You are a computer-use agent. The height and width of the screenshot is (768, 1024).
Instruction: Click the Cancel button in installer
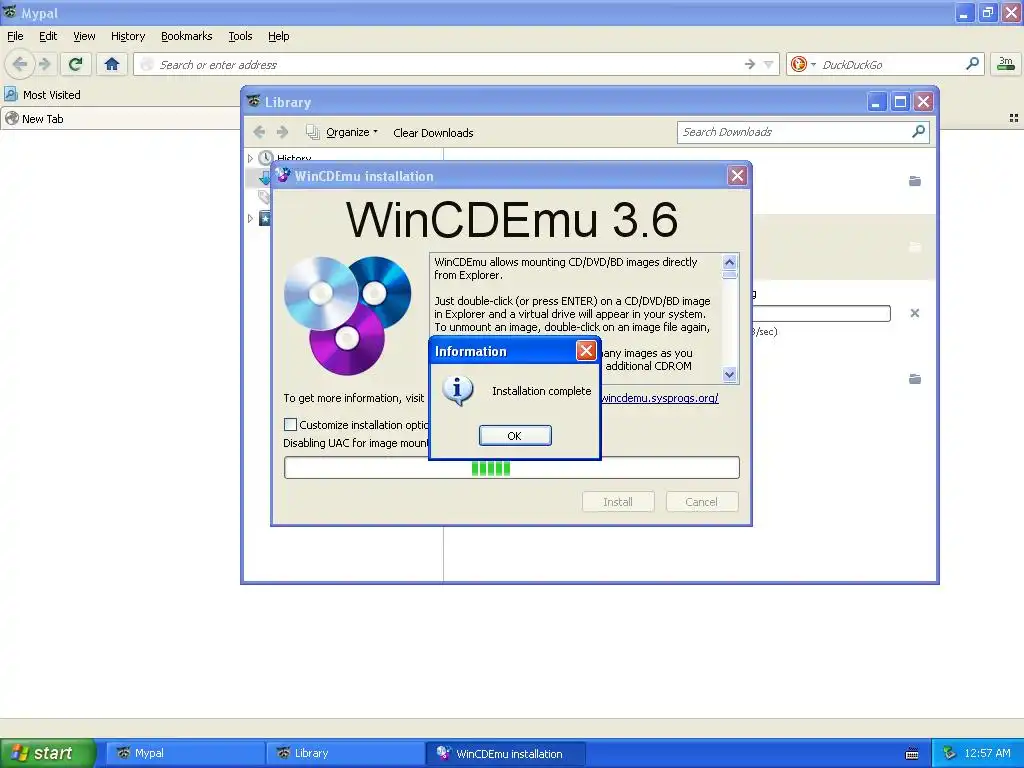point(701,502)
